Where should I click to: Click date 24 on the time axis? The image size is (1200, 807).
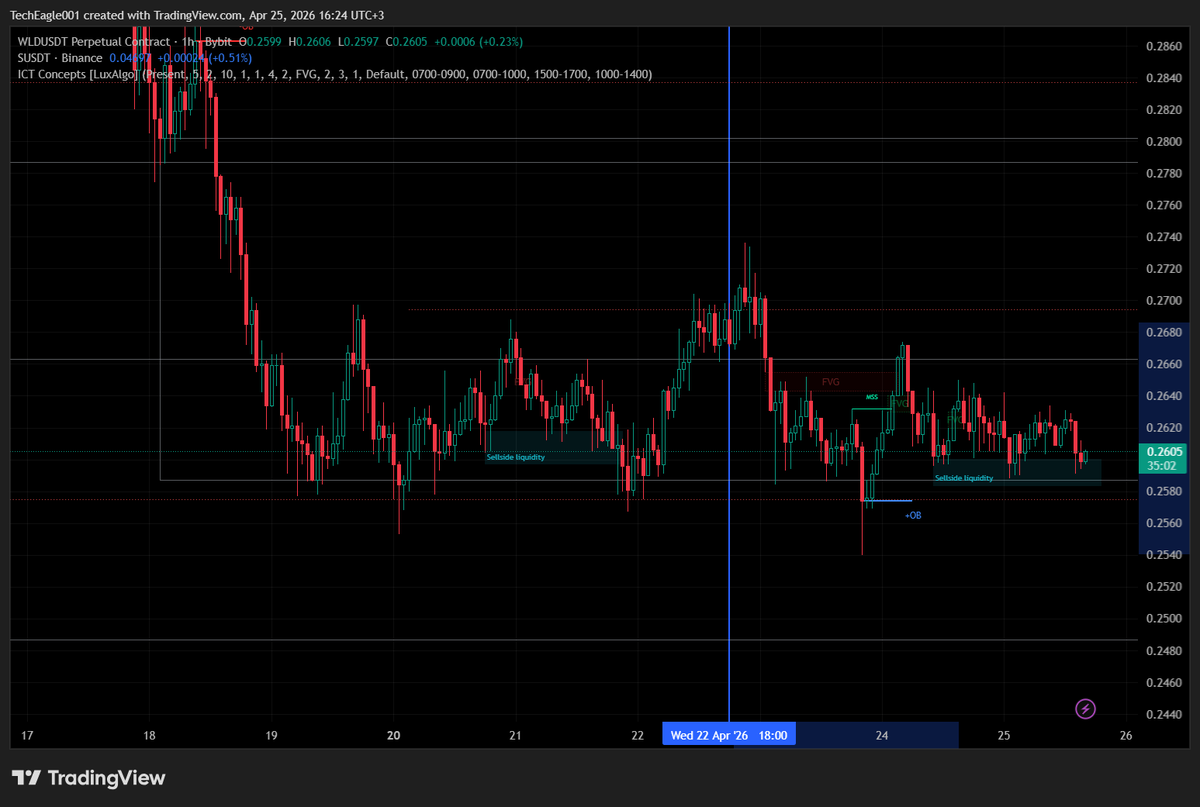point(883,736)
